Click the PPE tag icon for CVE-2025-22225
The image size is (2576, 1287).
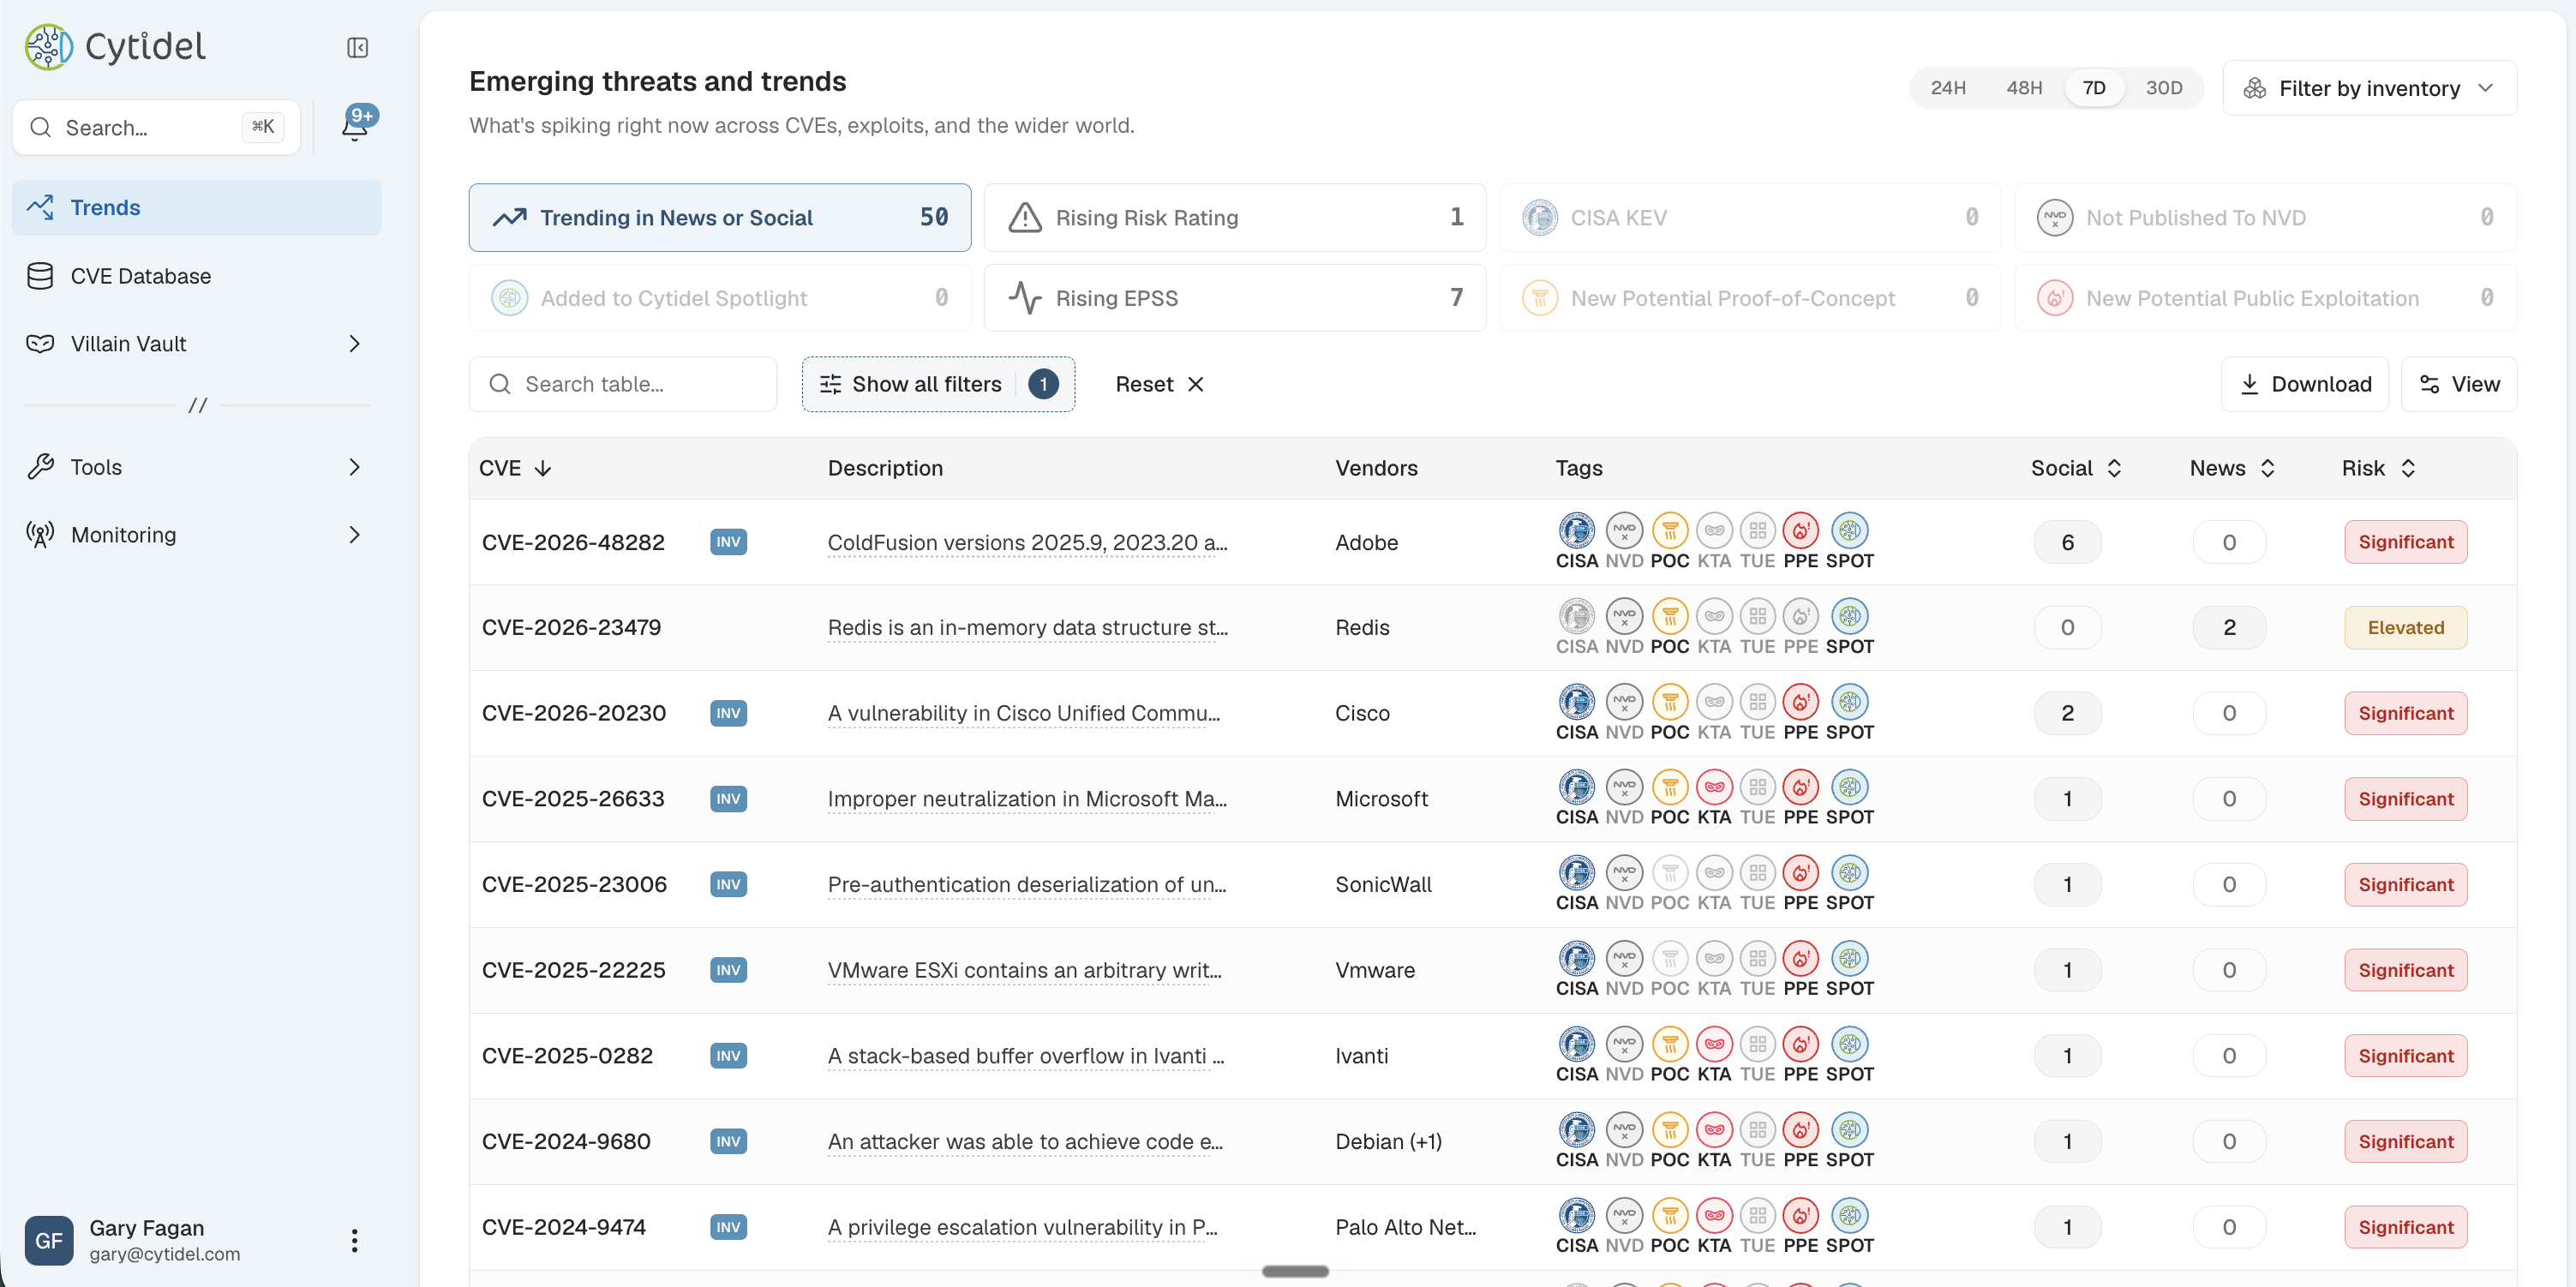1801,959
